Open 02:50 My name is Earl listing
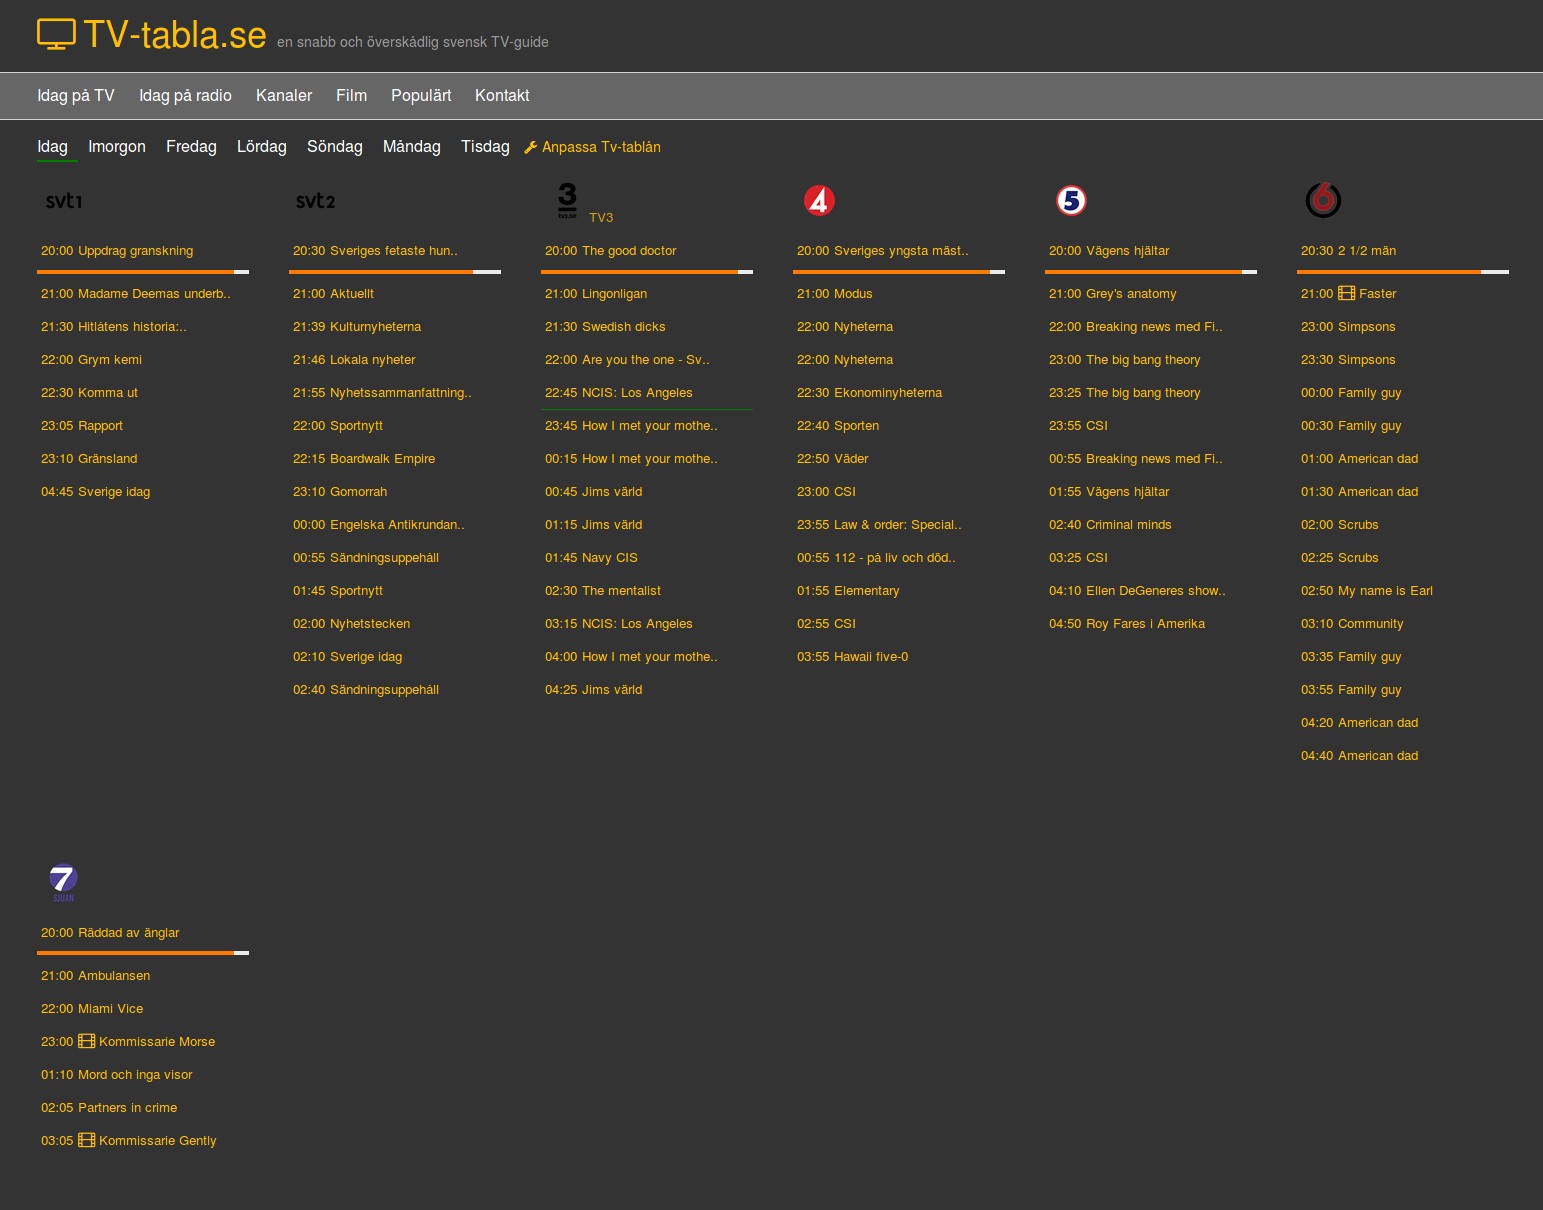This screenshot has height=1210, width=1543. [1367, 591]
